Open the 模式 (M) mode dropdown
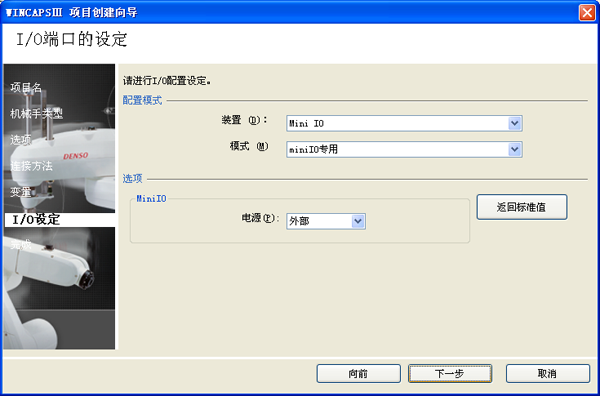The width and height of the screenshot is (600, 396). [404, 150]
